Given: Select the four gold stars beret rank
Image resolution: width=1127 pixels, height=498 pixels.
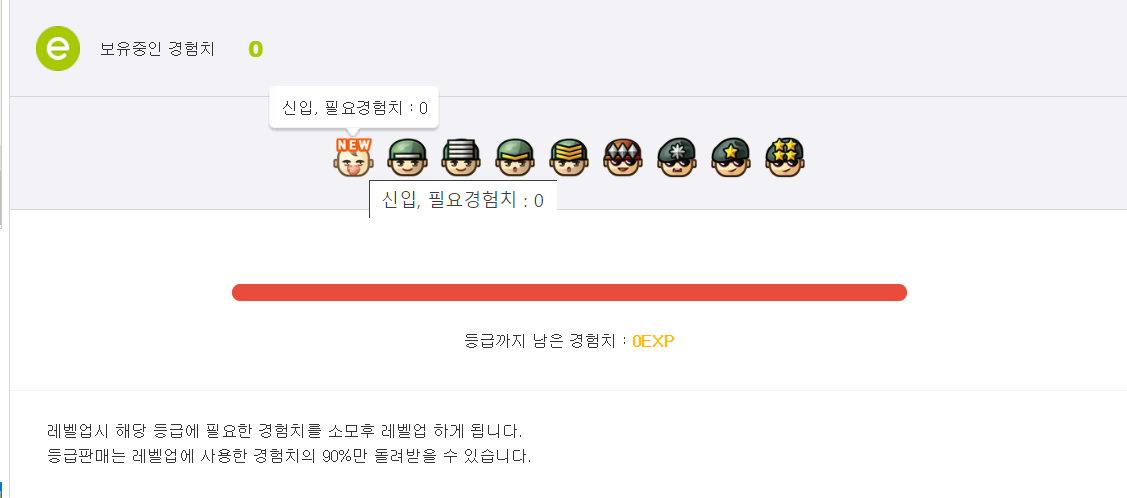Looking at the screenshot, I should 785,157.
